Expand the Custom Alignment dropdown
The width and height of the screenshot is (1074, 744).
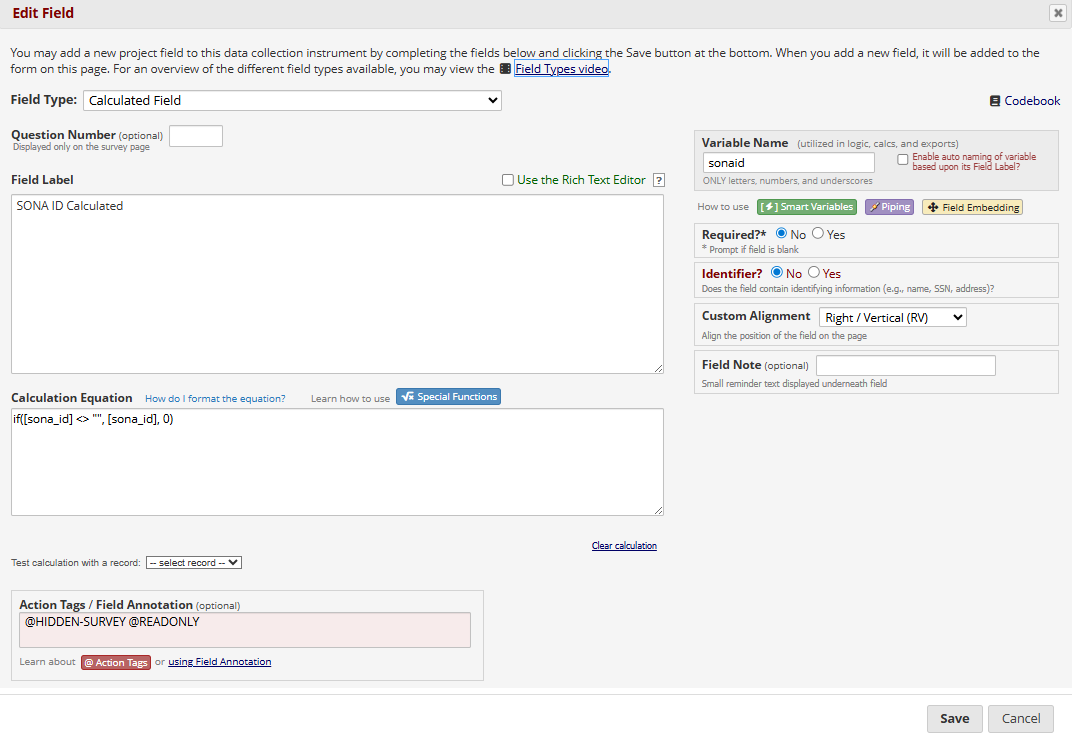click(x=892, y=318)
